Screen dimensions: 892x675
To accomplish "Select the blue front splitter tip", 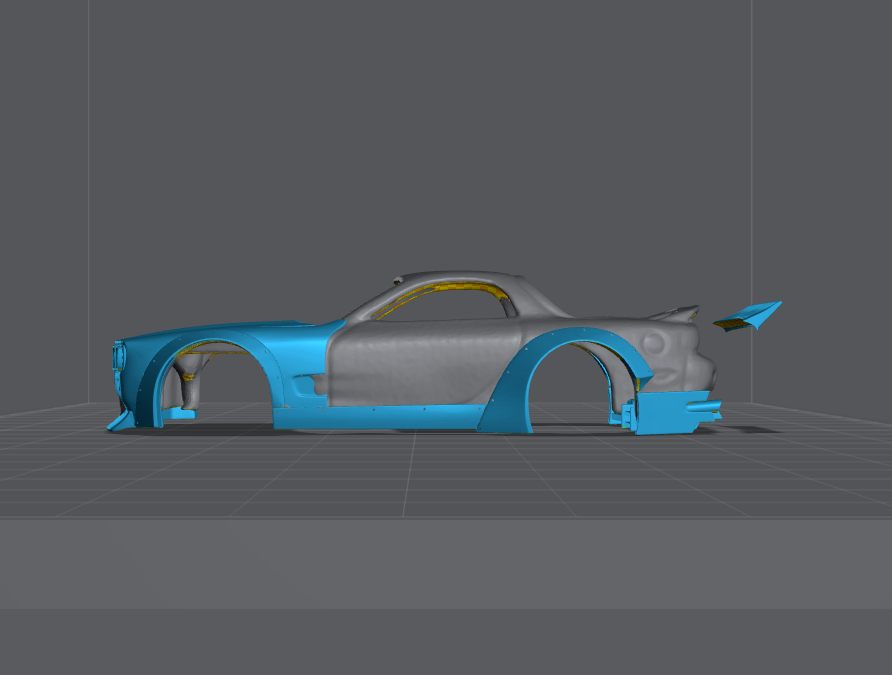I will pos(118,422).
